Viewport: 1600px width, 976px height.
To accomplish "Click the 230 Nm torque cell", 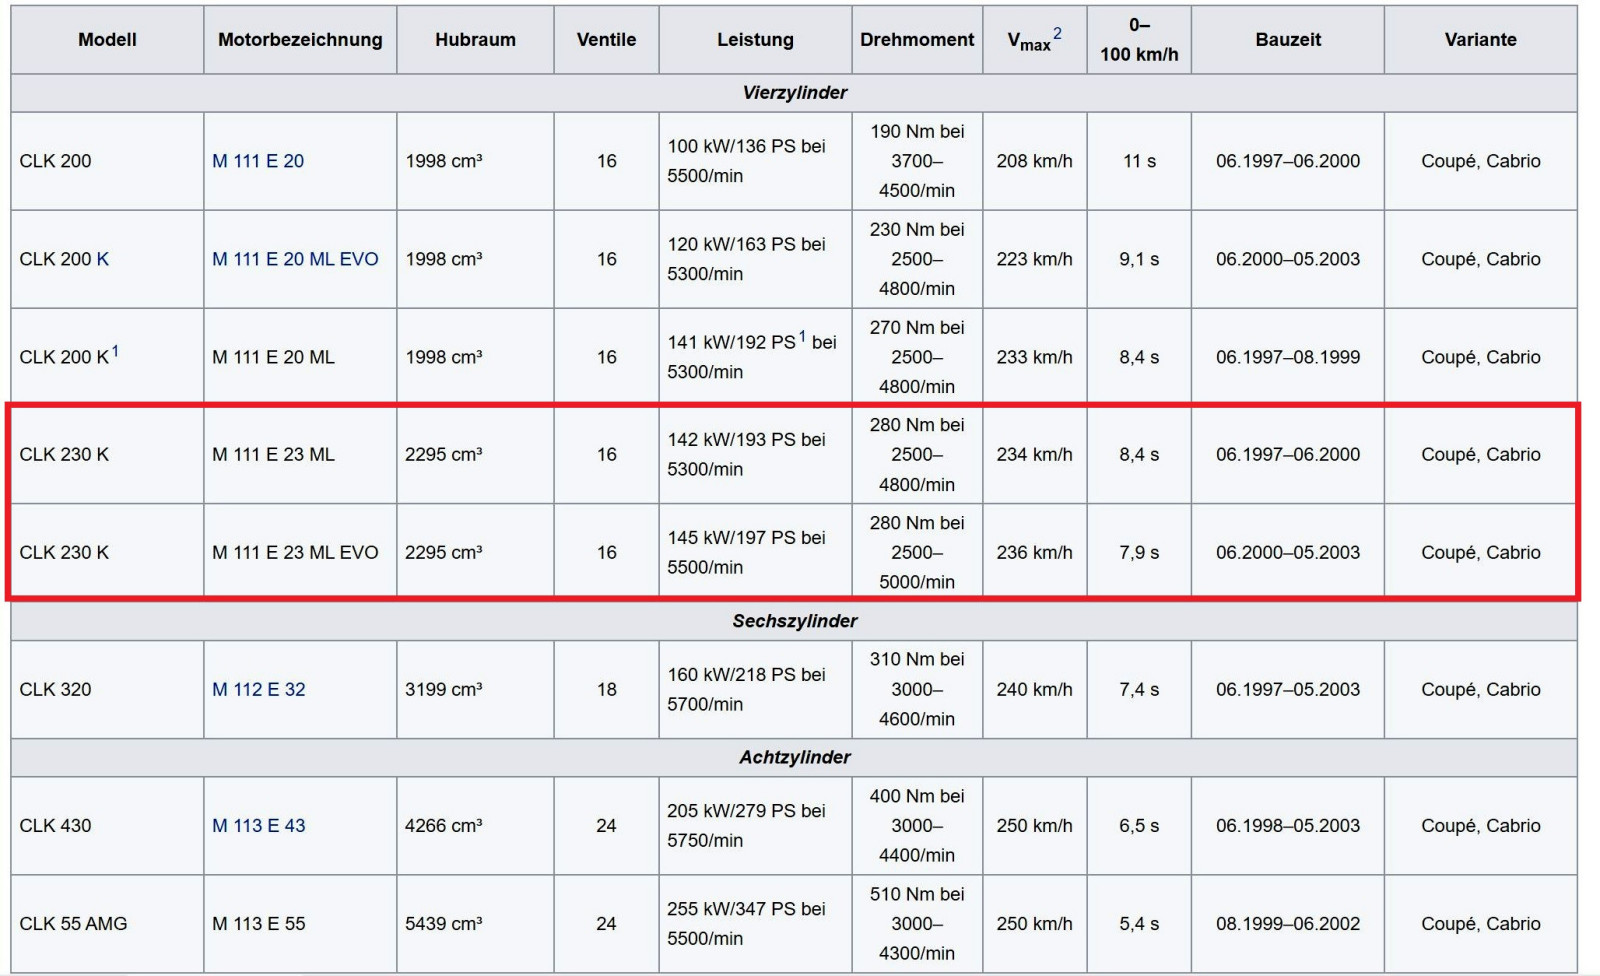I will point(917,259).
